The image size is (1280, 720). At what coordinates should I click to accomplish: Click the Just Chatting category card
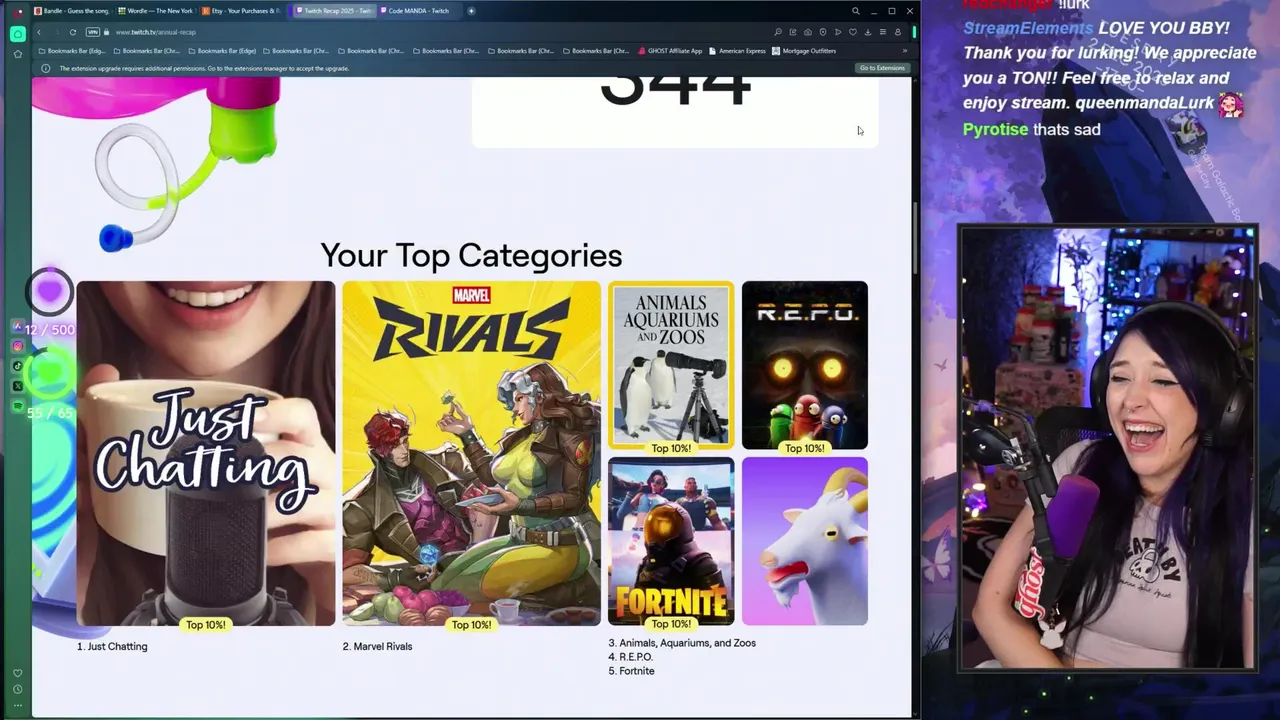[x=206, y=453]
